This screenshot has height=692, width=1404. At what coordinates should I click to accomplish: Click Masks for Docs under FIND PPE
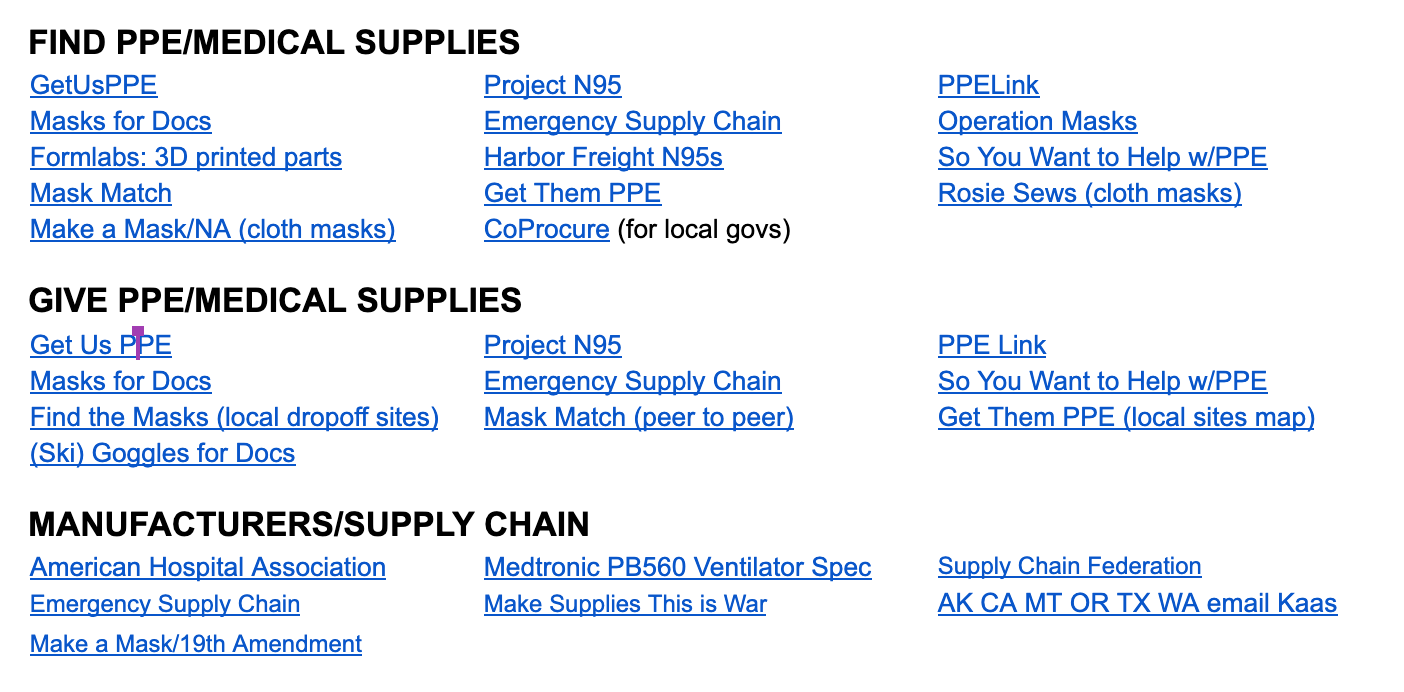[120, 121]
